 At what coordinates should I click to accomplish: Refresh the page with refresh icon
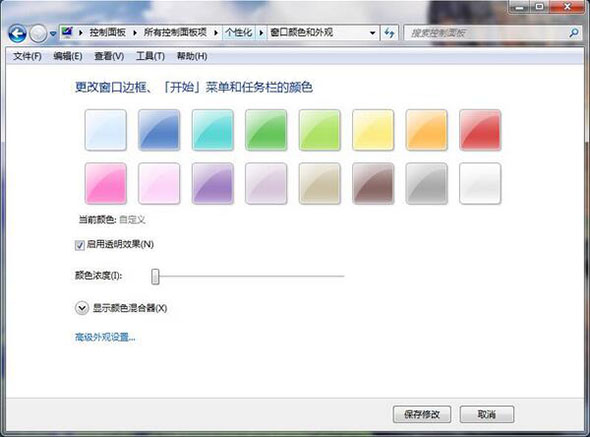click(389, 33)
